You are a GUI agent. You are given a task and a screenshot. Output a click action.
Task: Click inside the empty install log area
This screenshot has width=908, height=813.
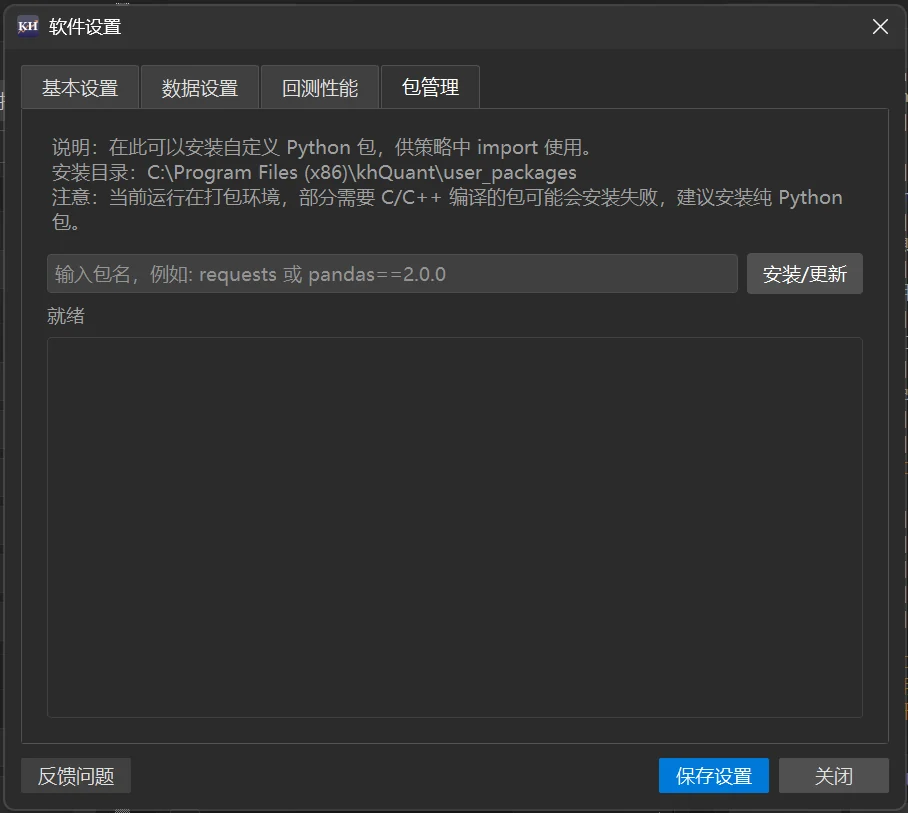click(455, 528)
